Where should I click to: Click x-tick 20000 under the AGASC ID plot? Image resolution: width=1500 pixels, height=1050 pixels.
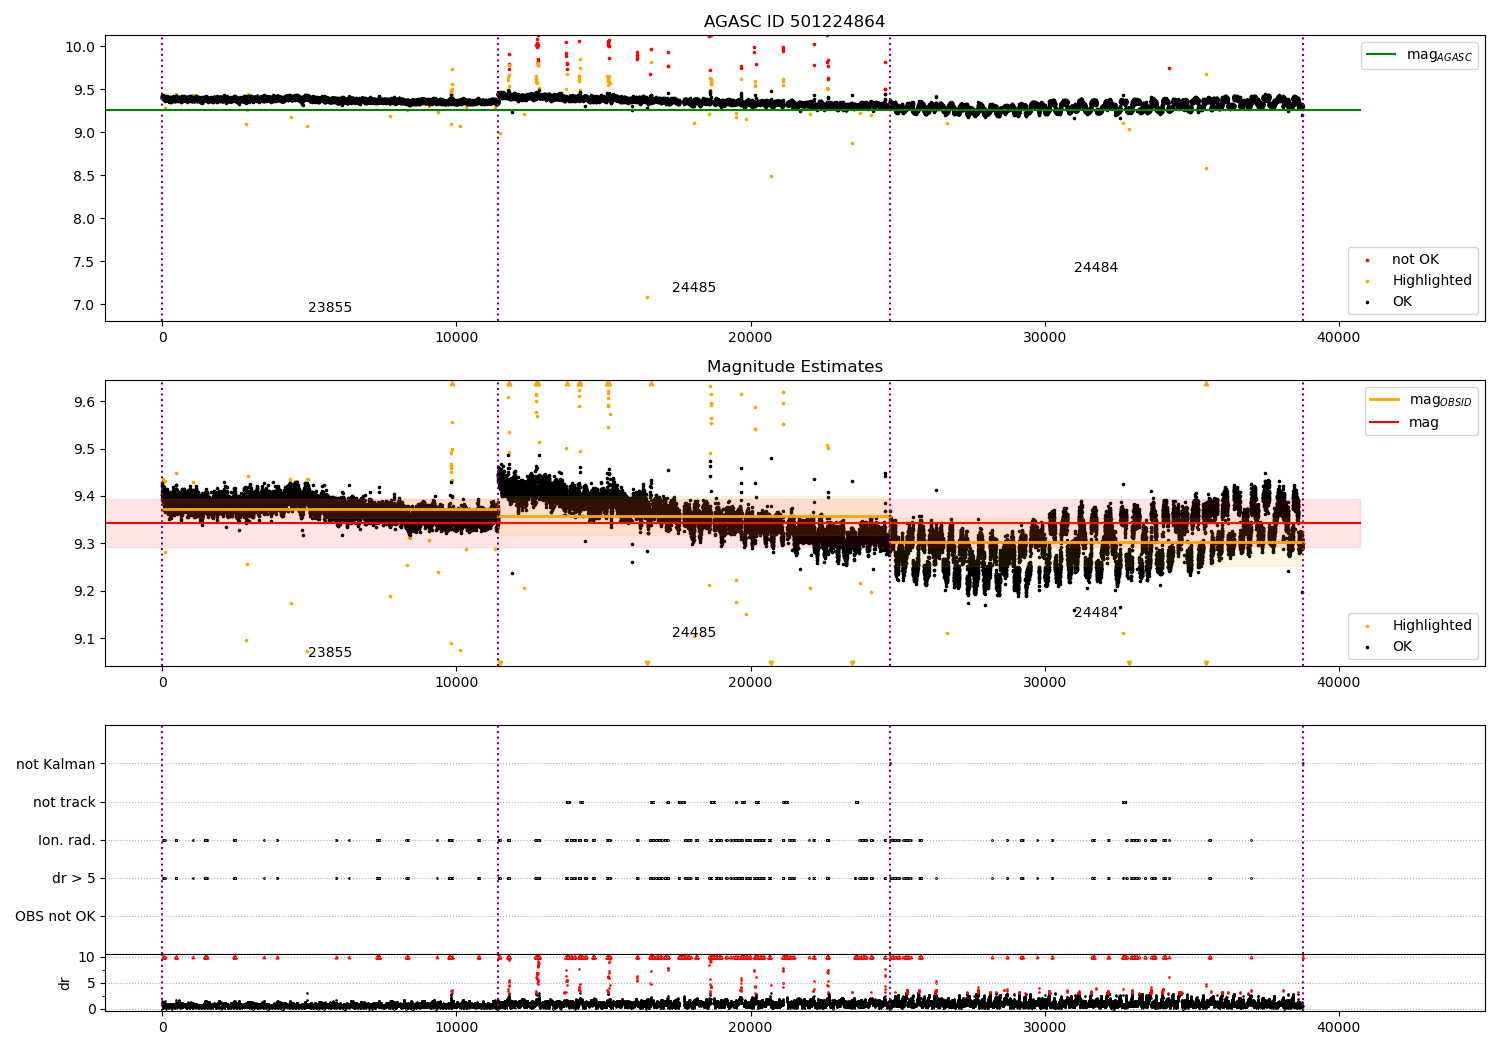tap(750, 338)
